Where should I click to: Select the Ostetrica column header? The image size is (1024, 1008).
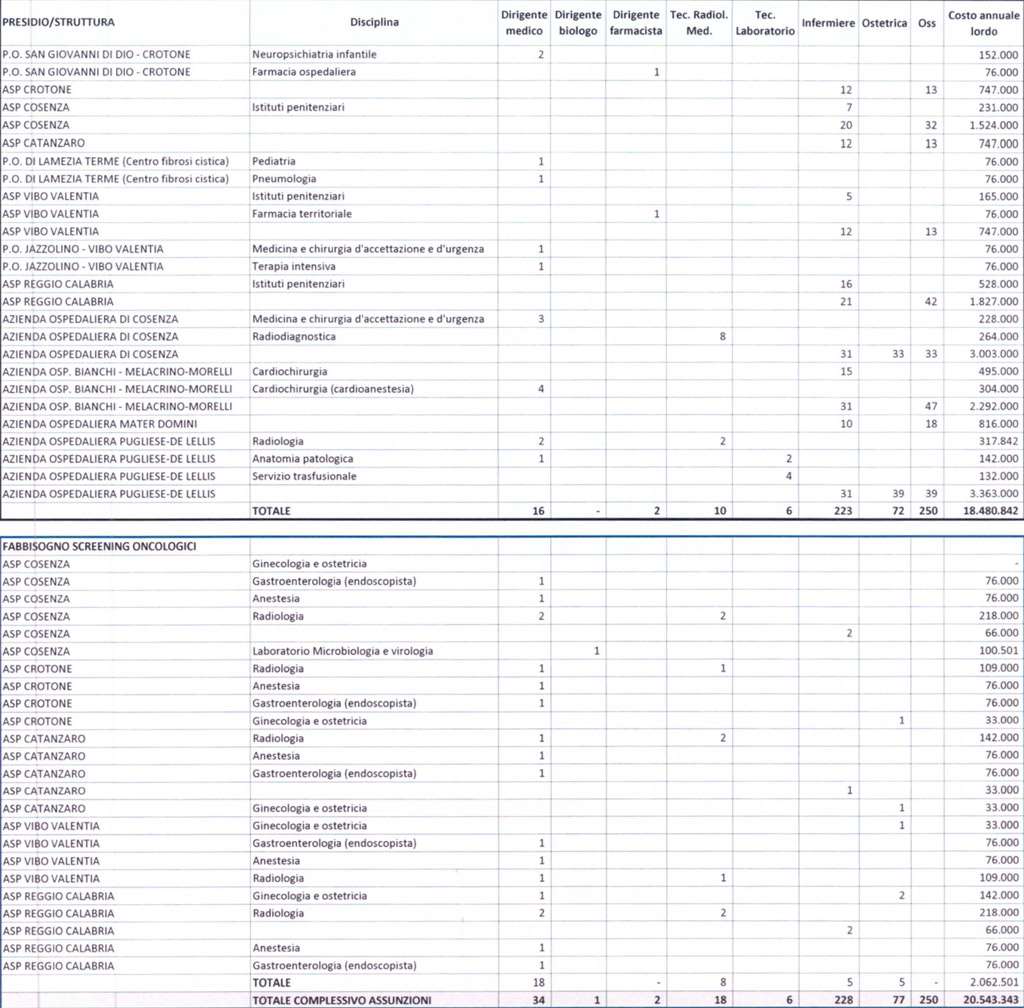point(884,23)
